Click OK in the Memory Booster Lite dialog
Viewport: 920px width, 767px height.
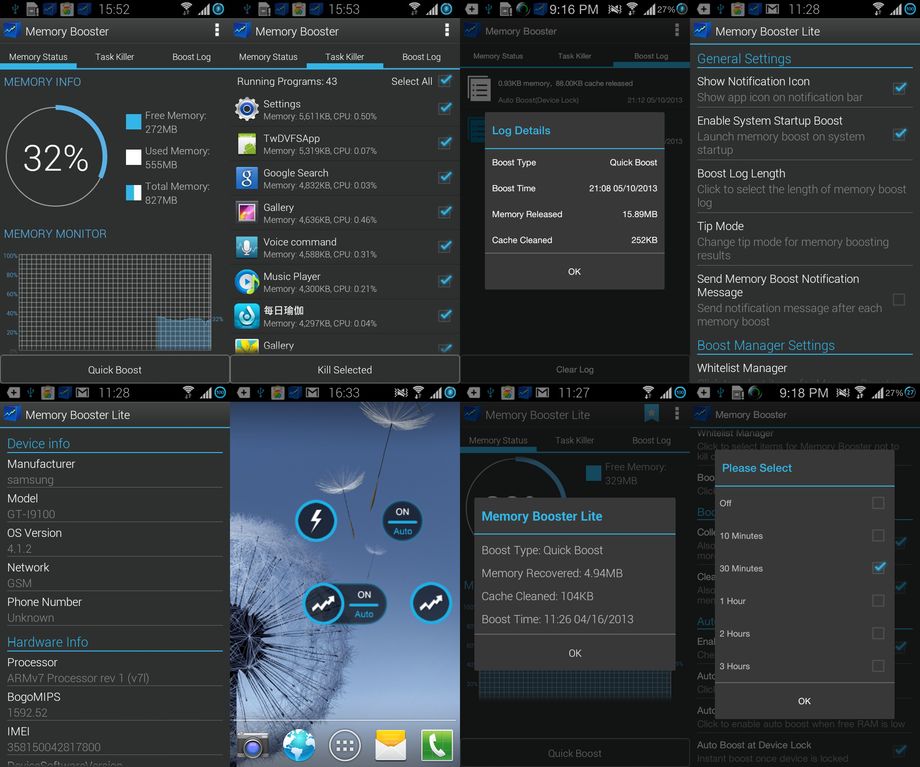(575, 653)
